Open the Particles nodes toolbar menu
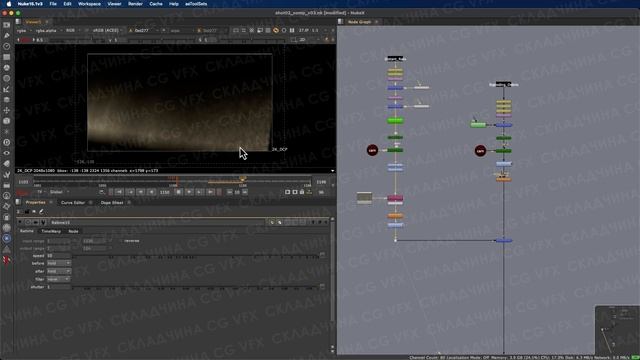This screenshot has width=640, height=360. pos(7,131)
